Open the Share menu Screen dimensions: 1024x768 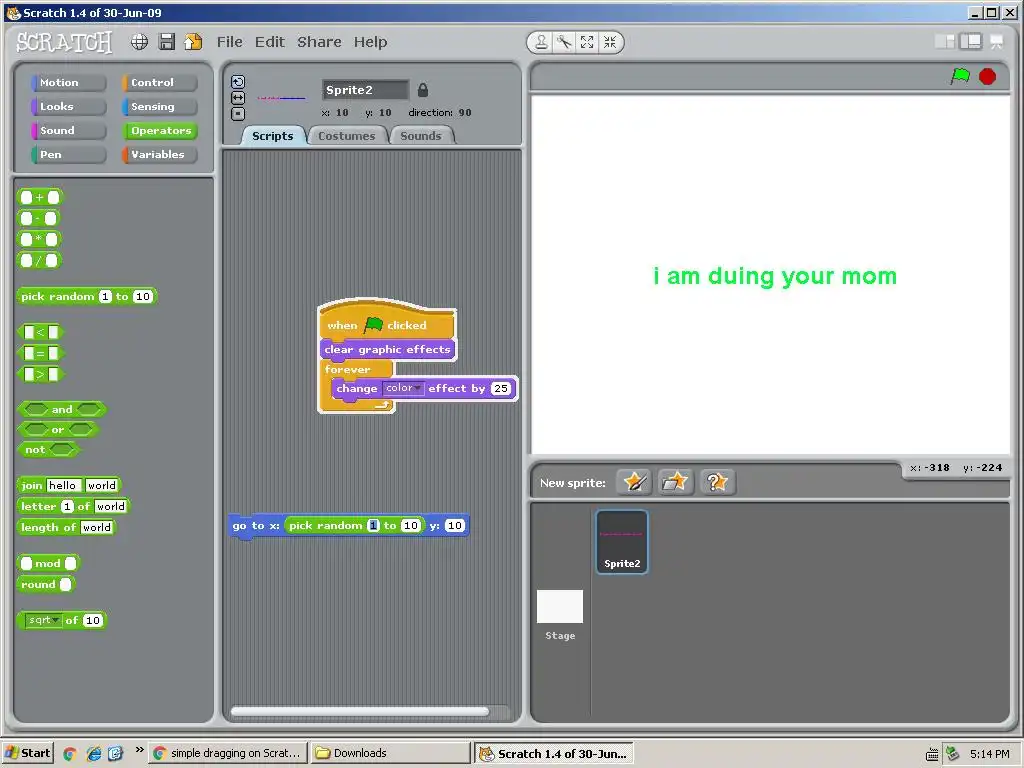[319, 42]
